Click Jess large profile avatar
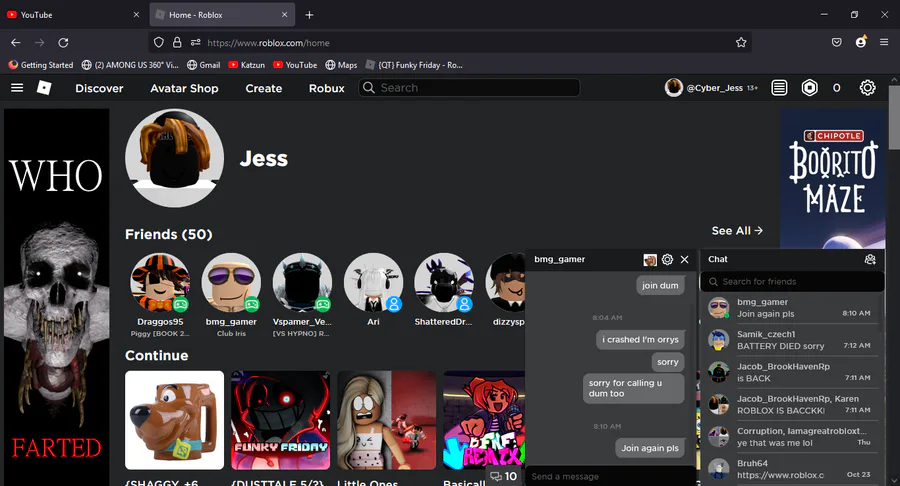The image size is (900, 486). point(174,158)
